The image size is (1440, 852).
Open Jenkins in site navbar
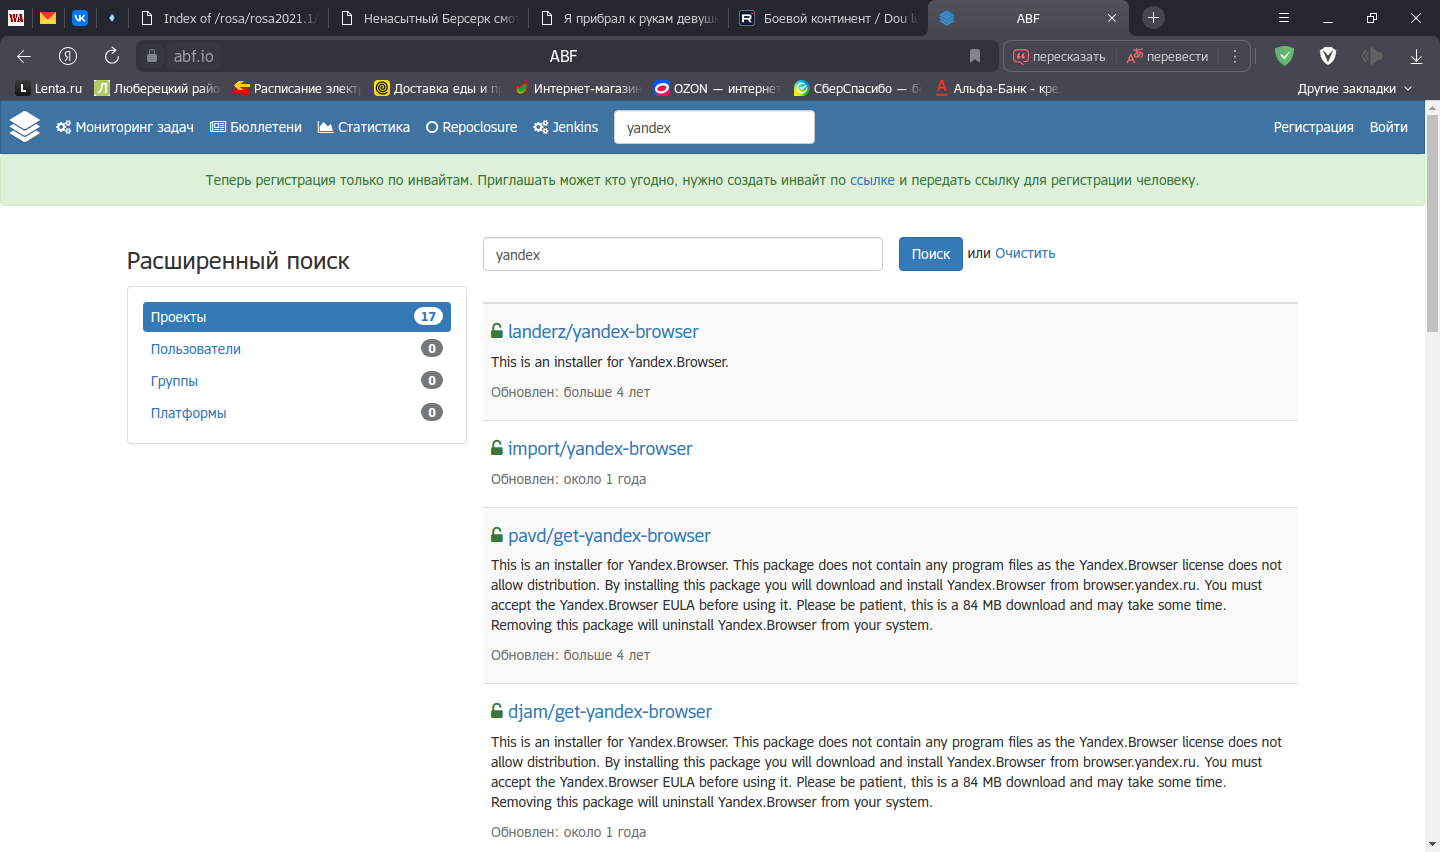click(566, 127)
